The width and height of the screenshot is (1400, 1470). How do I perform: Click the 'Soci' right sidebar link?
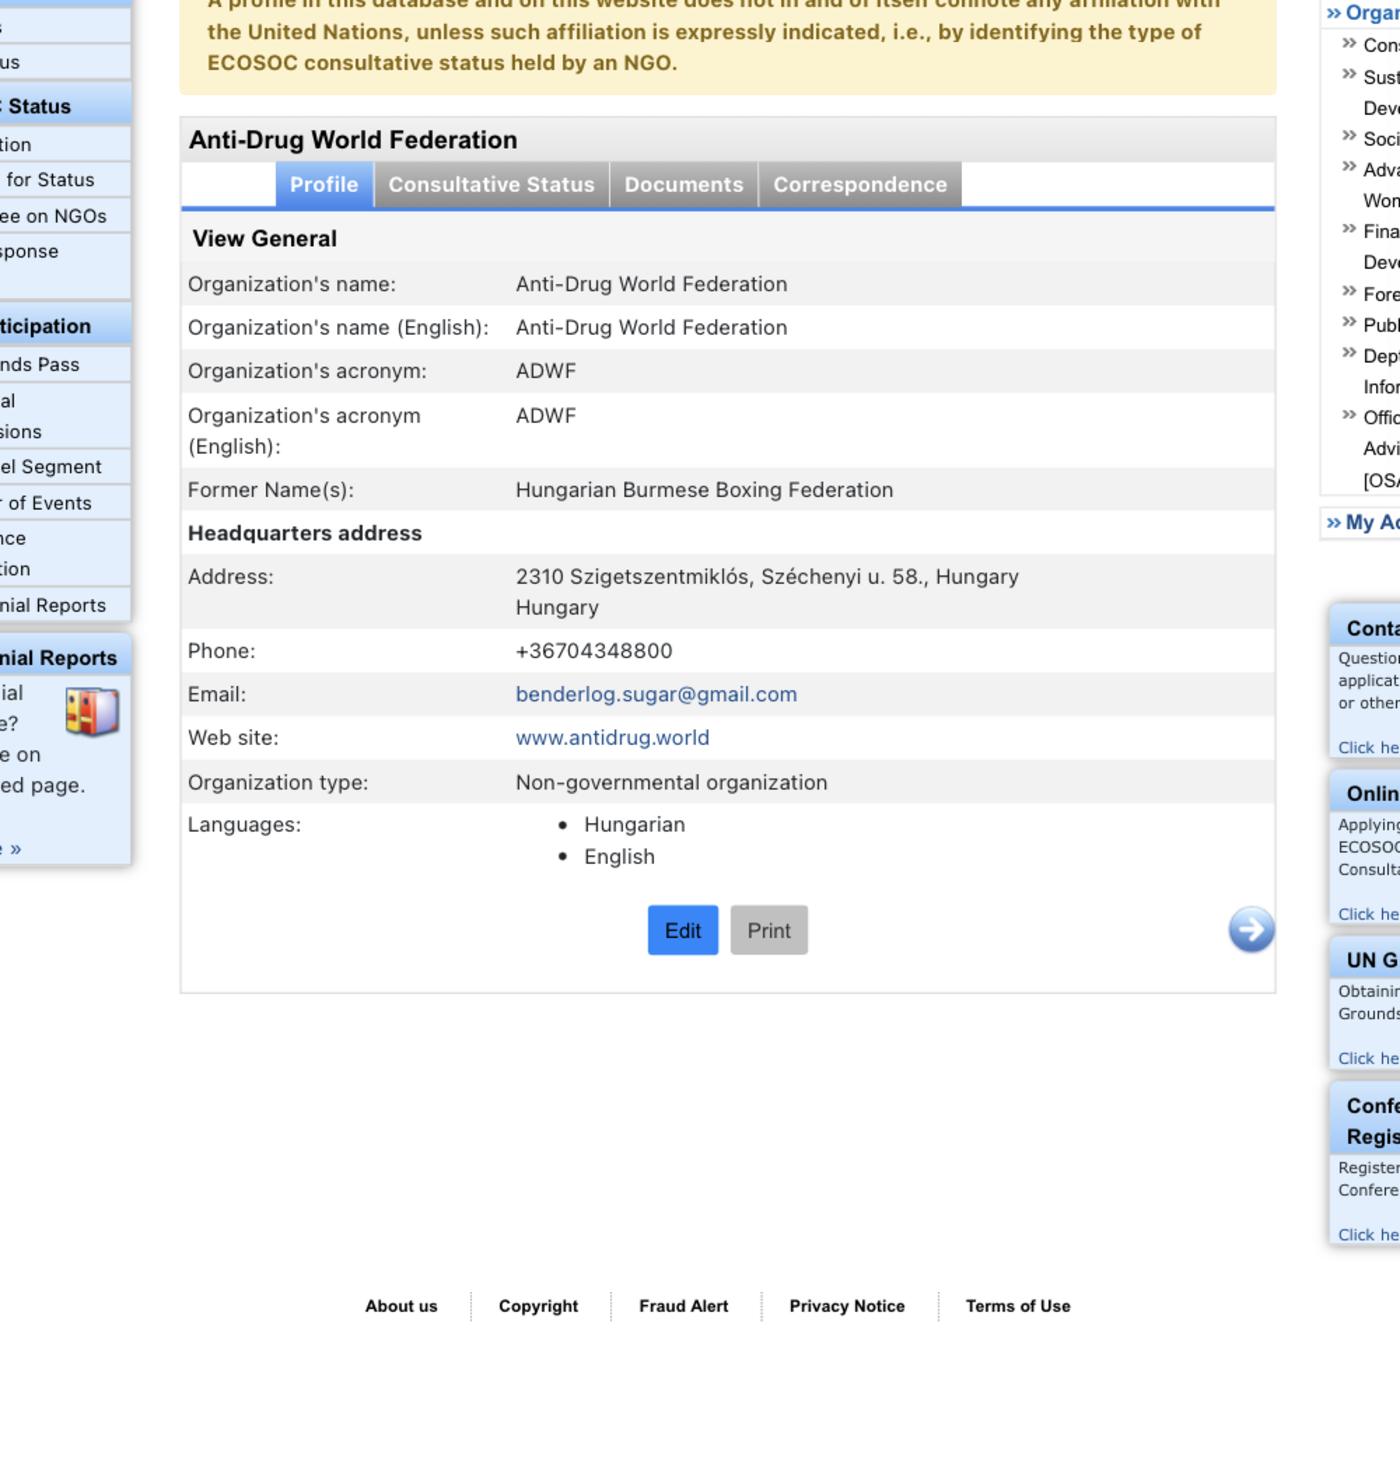click(x=1380, y=139)
